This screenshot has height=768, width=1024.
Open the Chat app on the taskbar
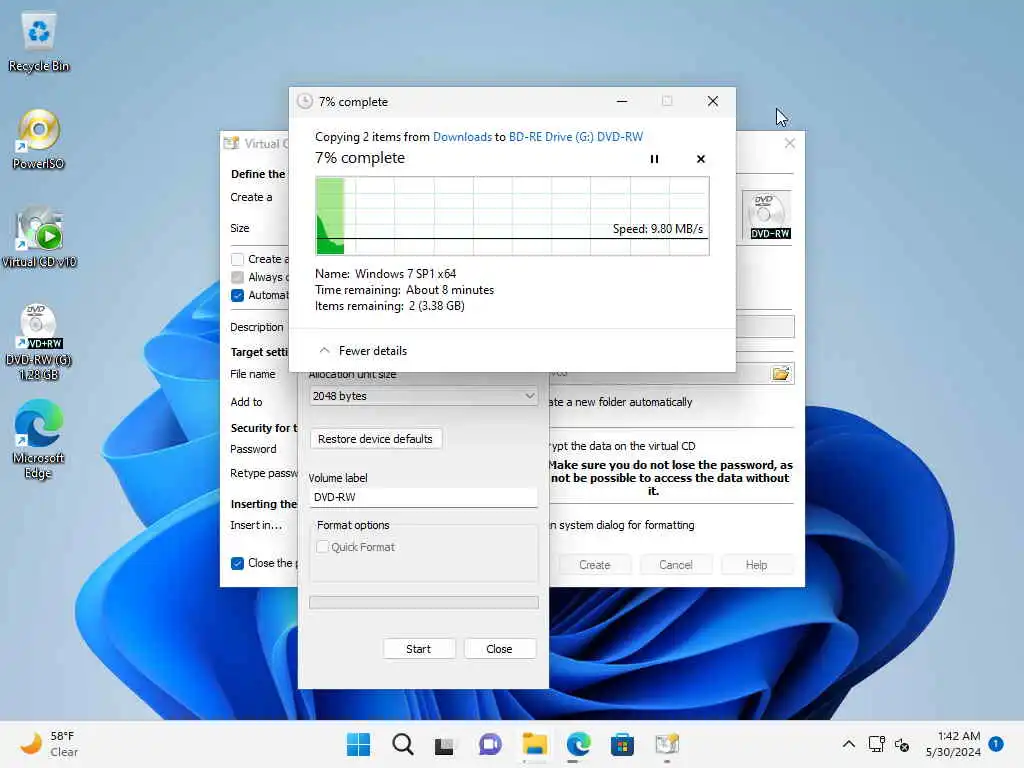tap(490, 744)
